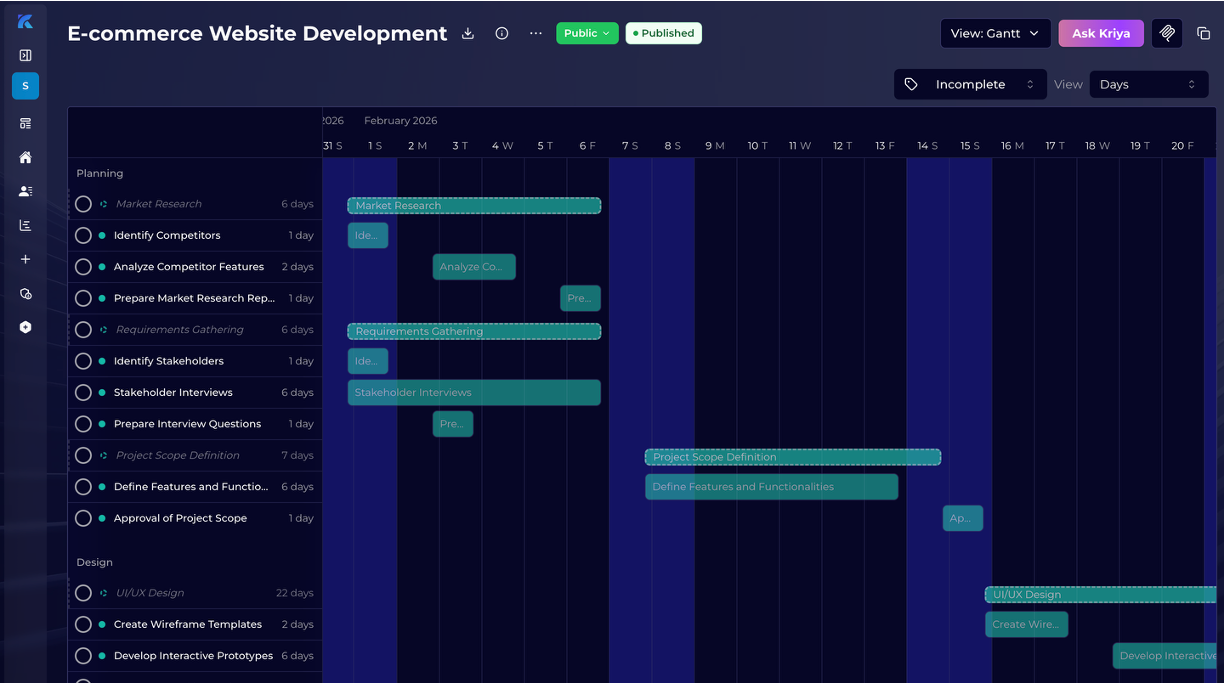This screenshot has width=1224, height=684.
Task: Open the attachments paperclip icon in top bar
Action: click(1166, 33)
